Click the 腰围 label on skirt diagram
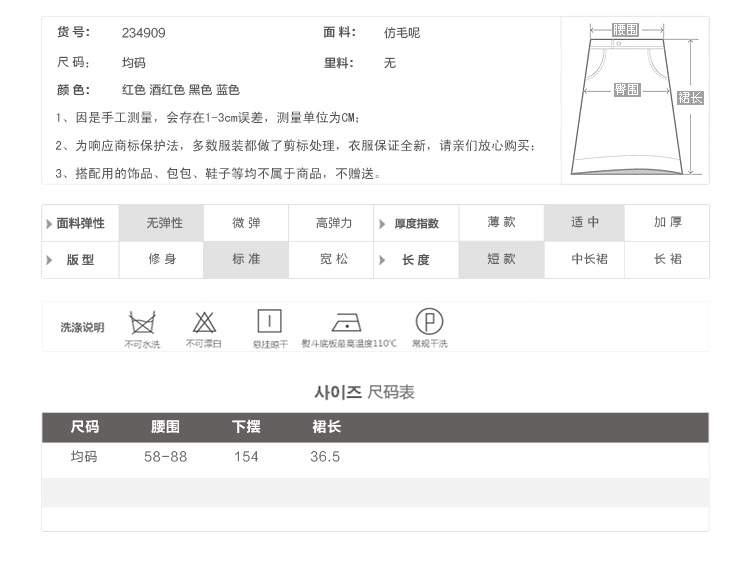Screen dimensions: 750x561 click(625, 30)
